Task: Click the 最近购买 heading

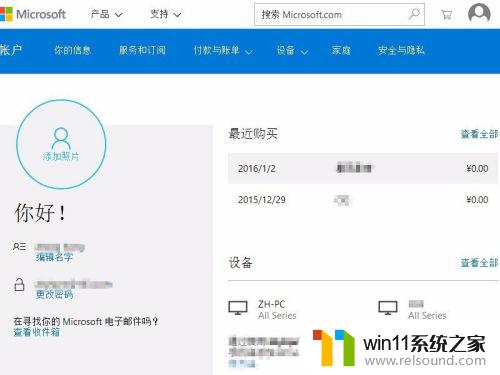Action: (253, 134)
